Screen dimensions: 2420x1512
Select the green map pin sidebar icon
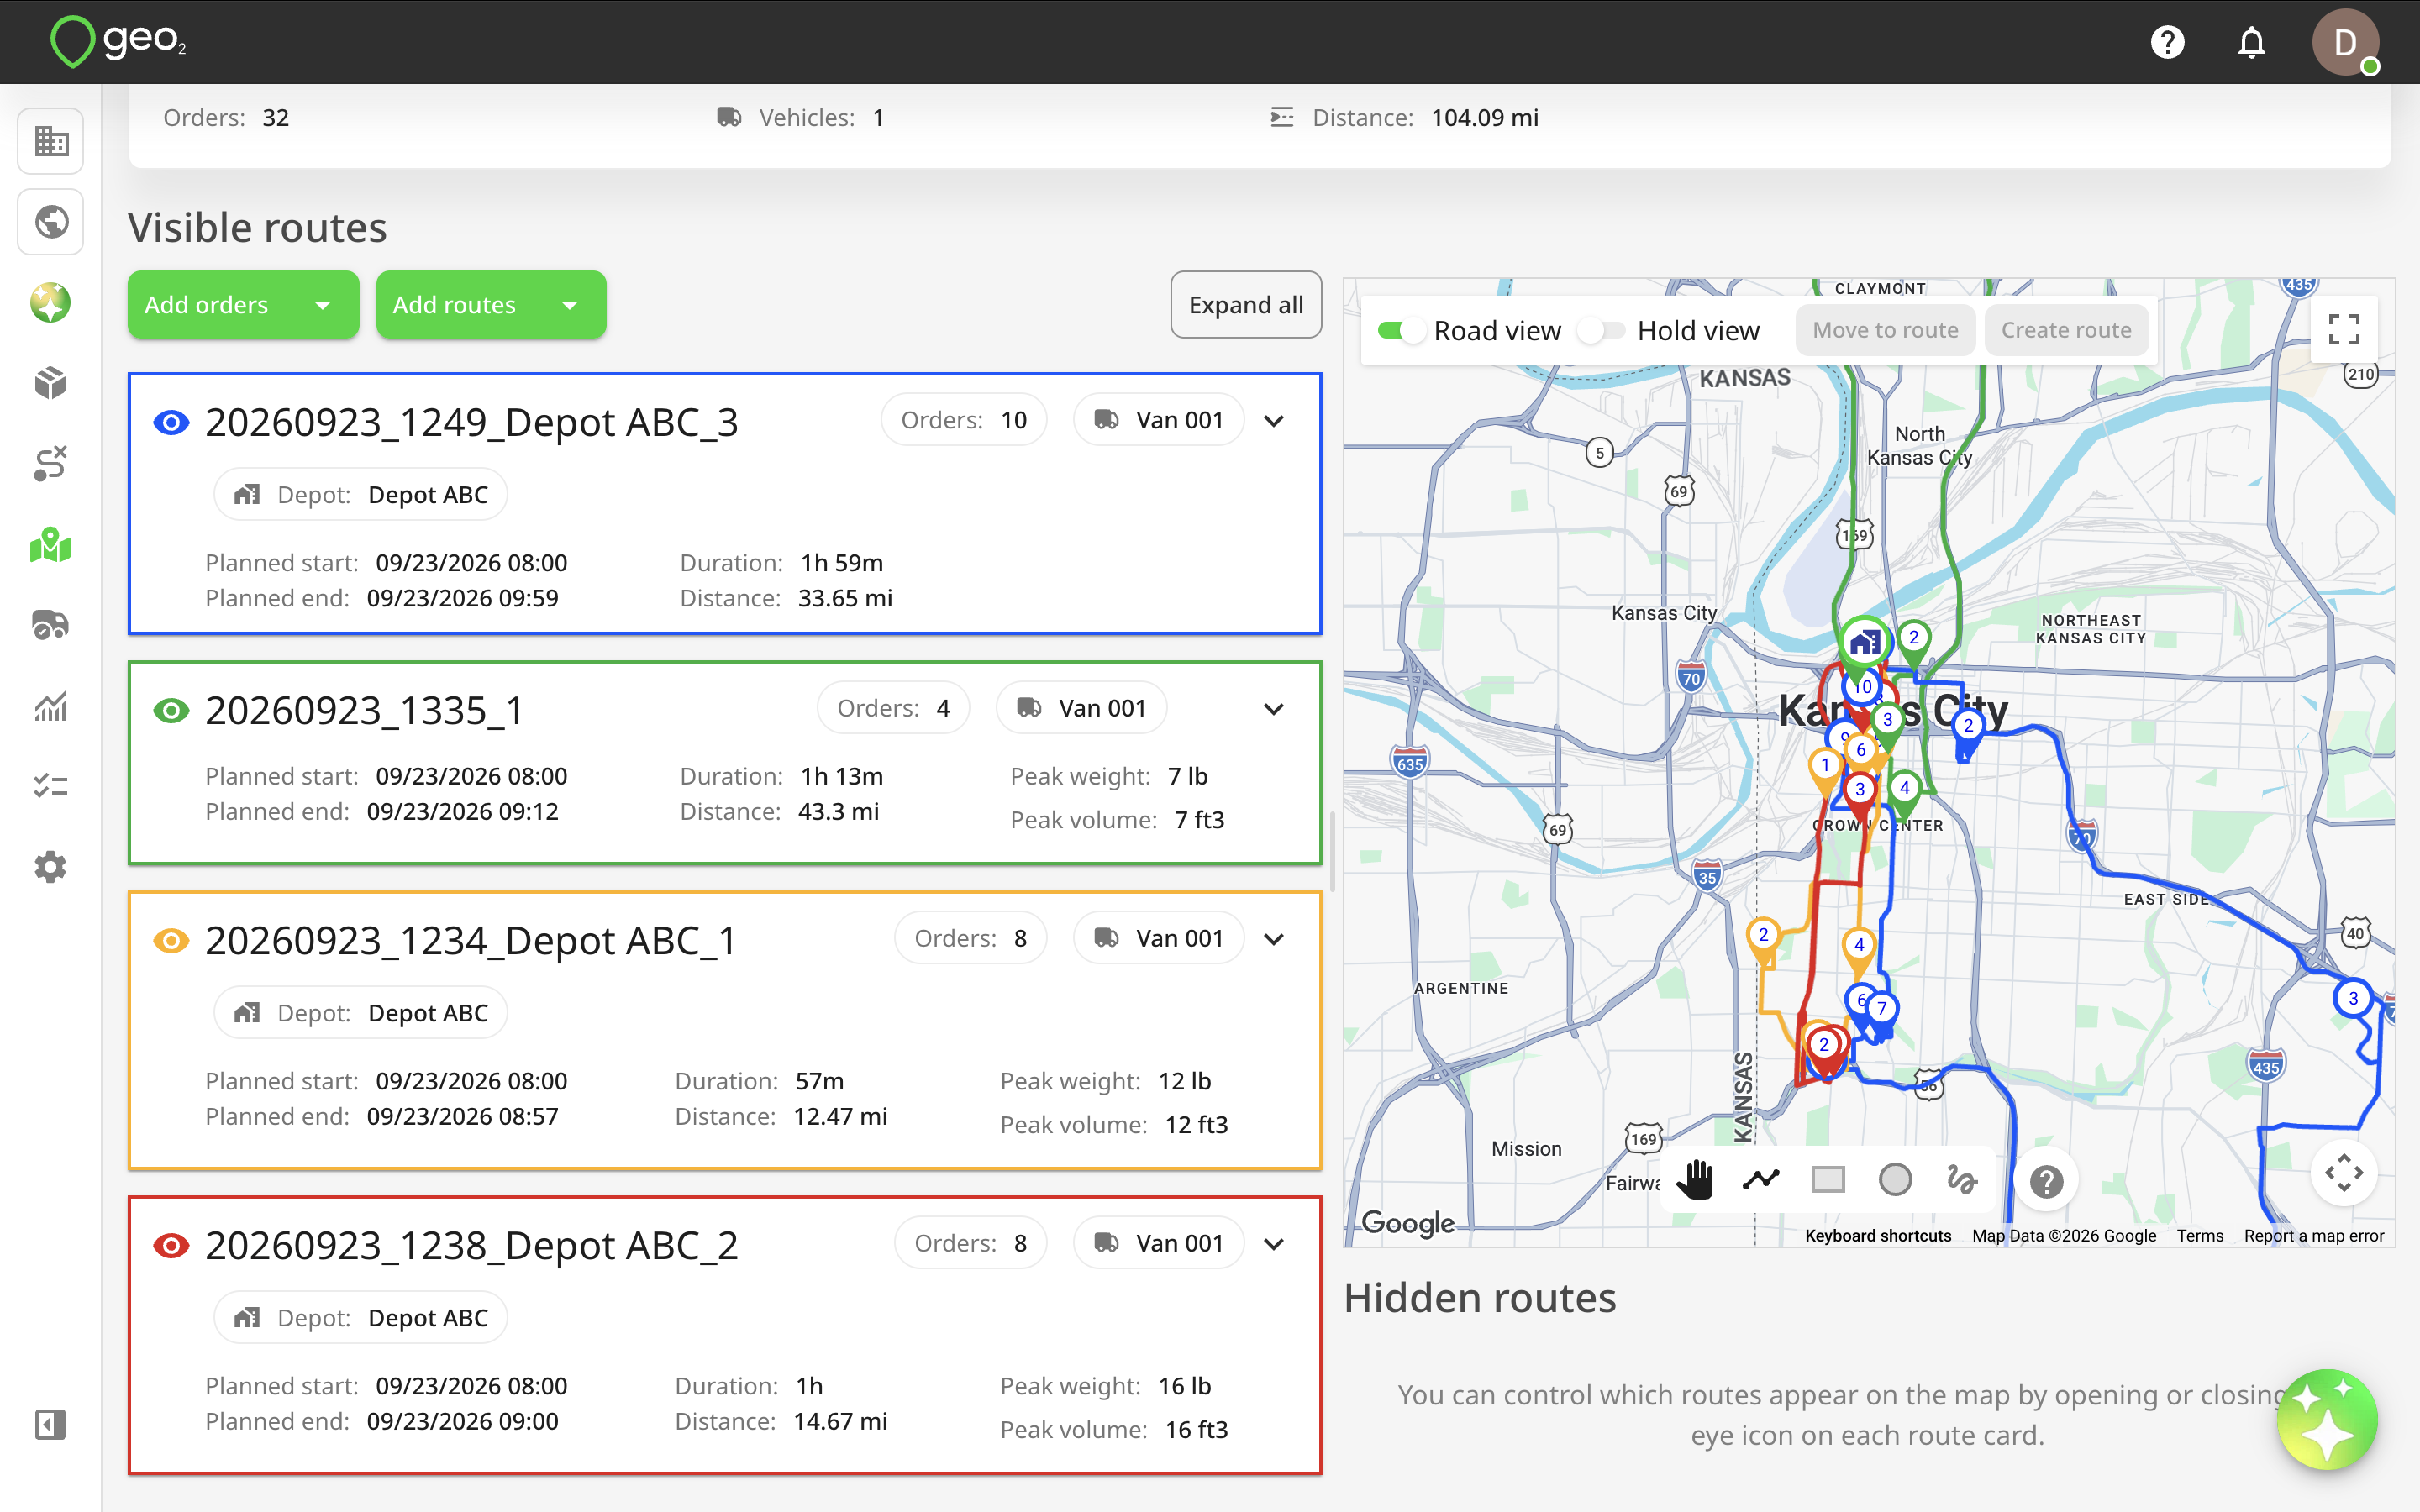pyautogui.click(x=51, y=545)
